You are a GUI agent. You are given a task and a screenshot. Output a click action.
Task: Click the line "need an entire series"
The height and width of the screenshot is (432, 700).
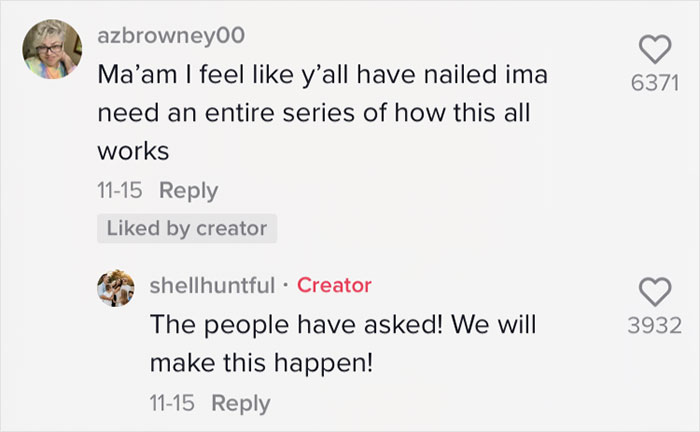229,113
